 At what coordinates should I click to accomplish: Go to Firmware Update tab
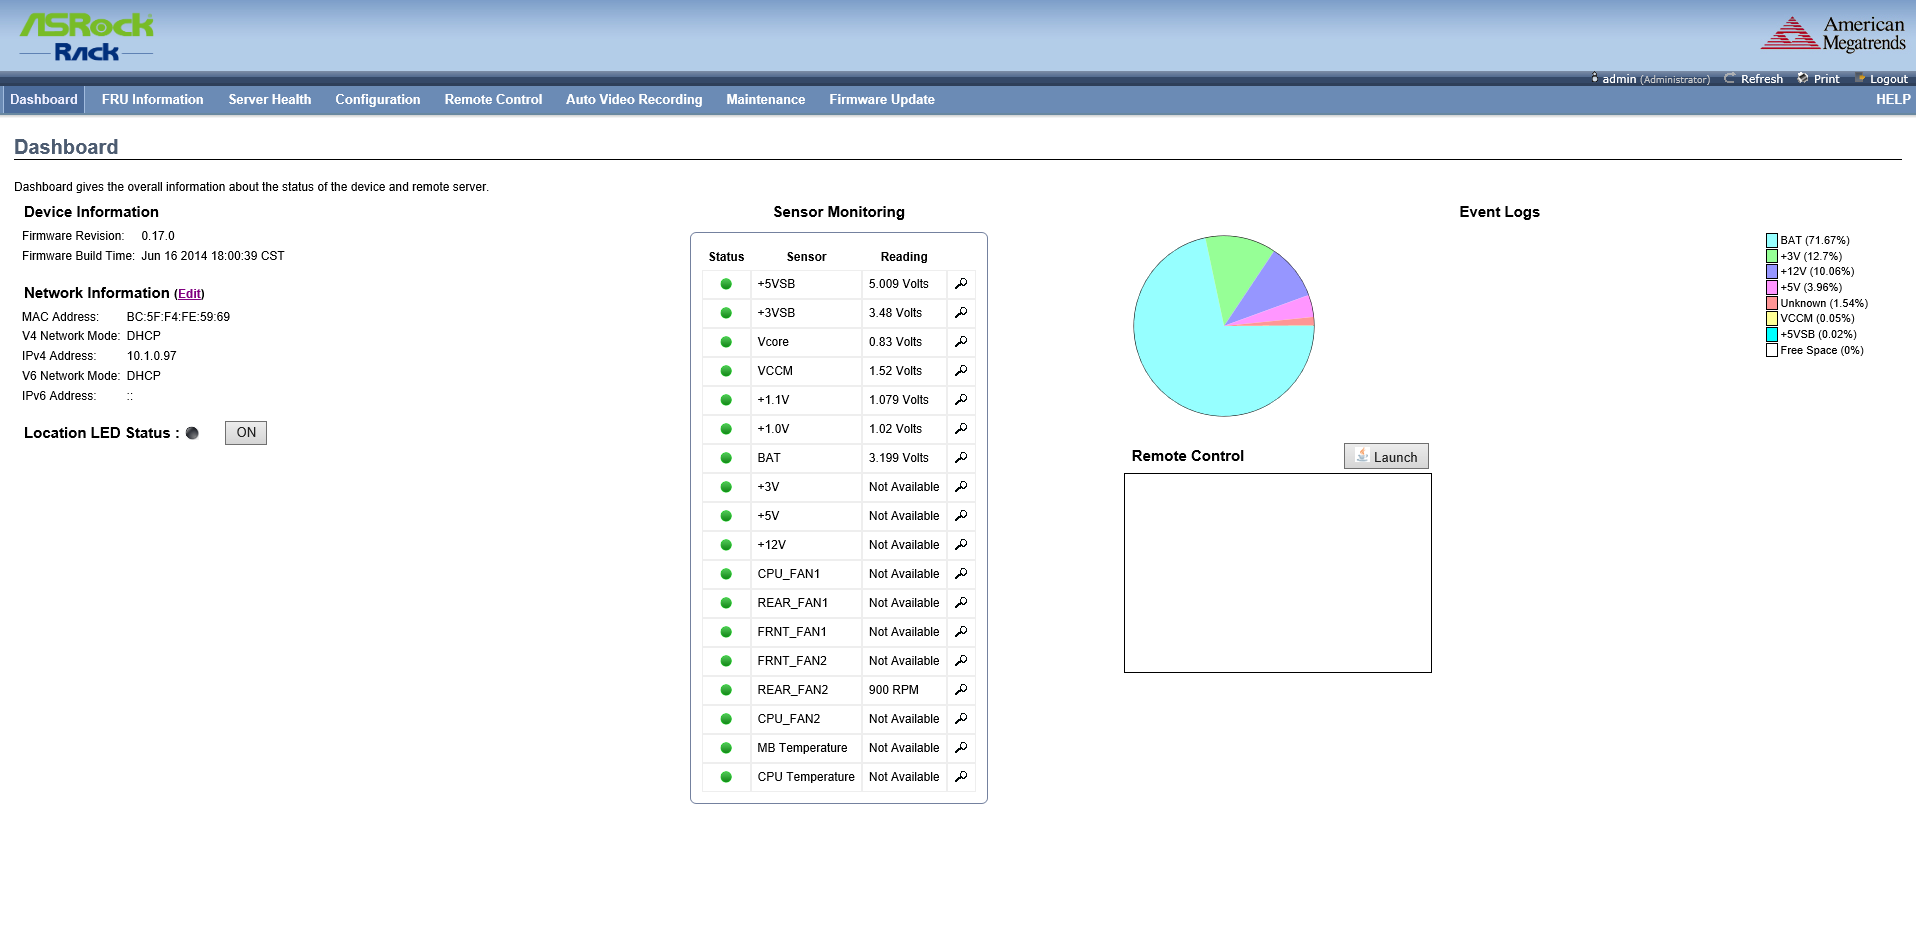click(881, 100)
